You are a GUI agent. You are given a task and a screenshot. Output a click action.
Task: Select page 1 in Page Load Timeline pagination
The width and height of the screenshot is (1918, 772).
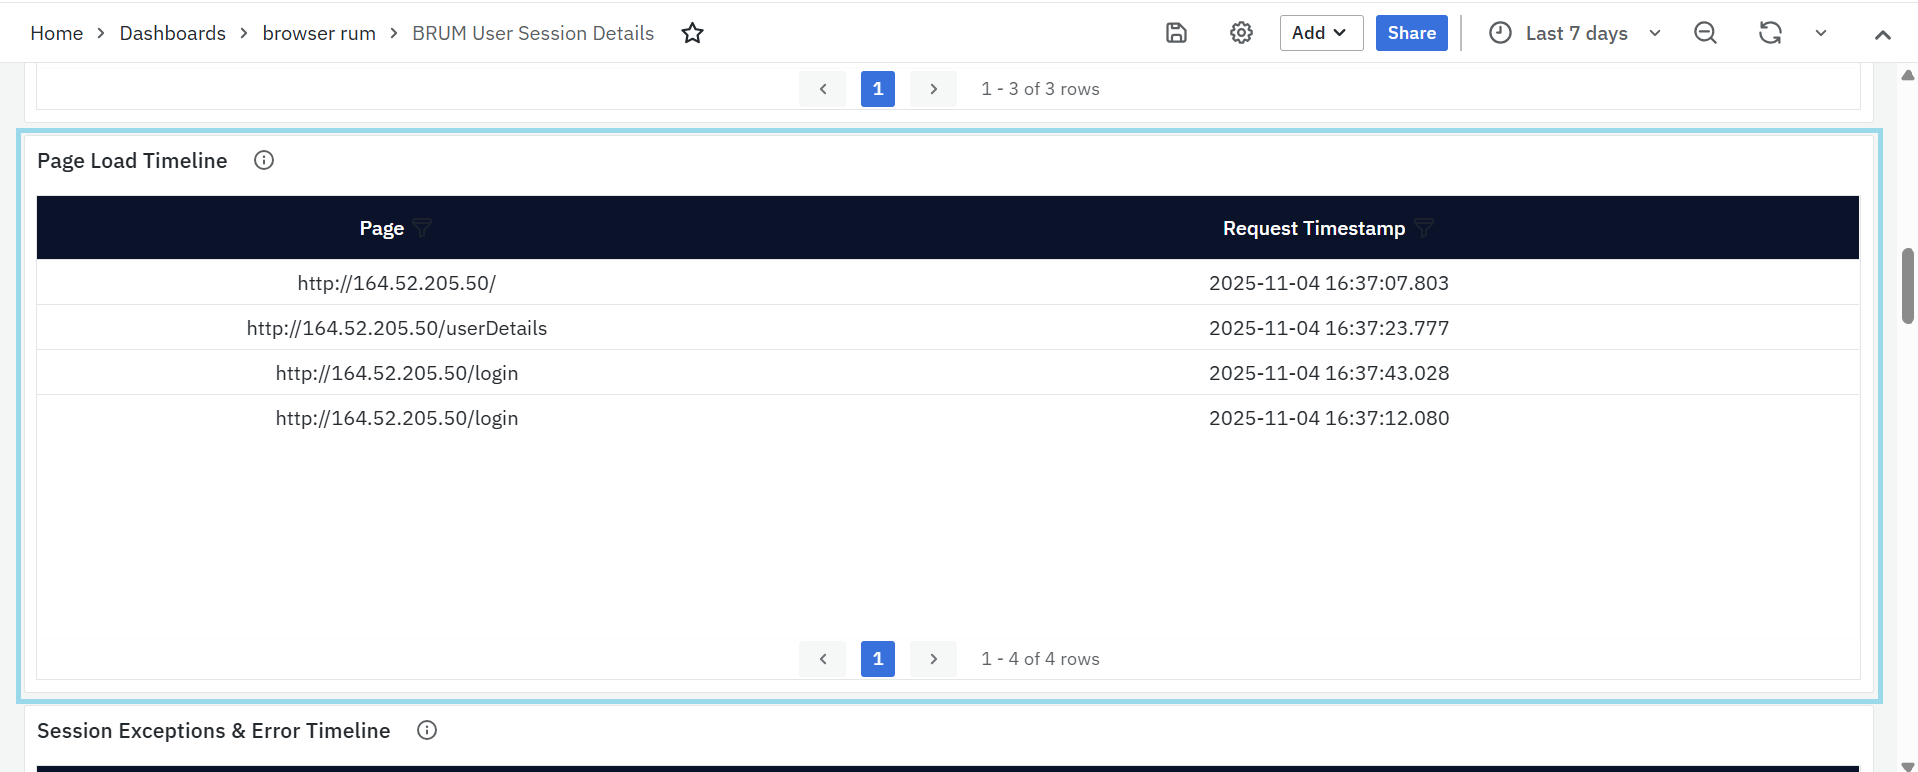877,659
